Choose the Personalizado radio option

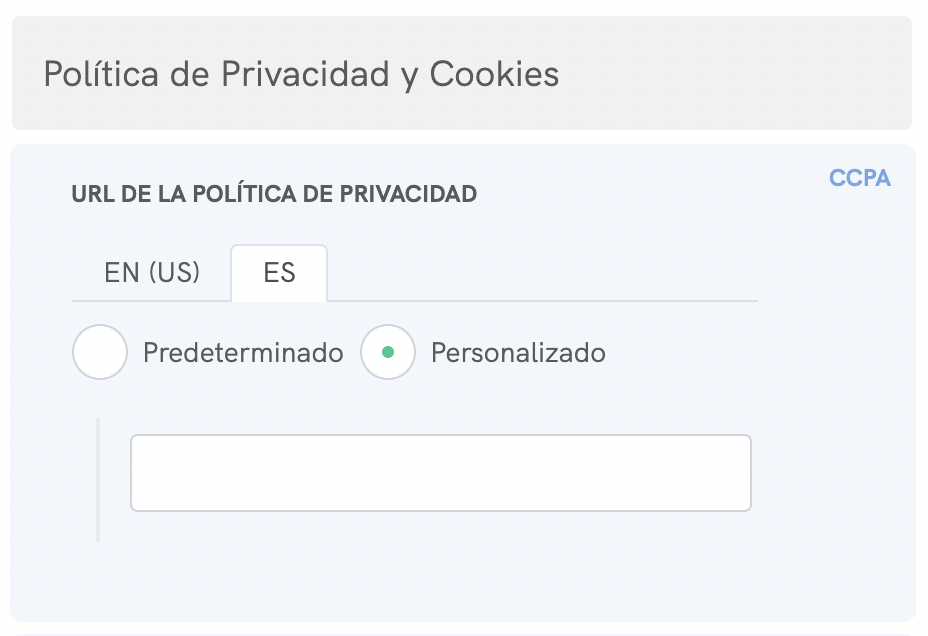pos(388,352)
